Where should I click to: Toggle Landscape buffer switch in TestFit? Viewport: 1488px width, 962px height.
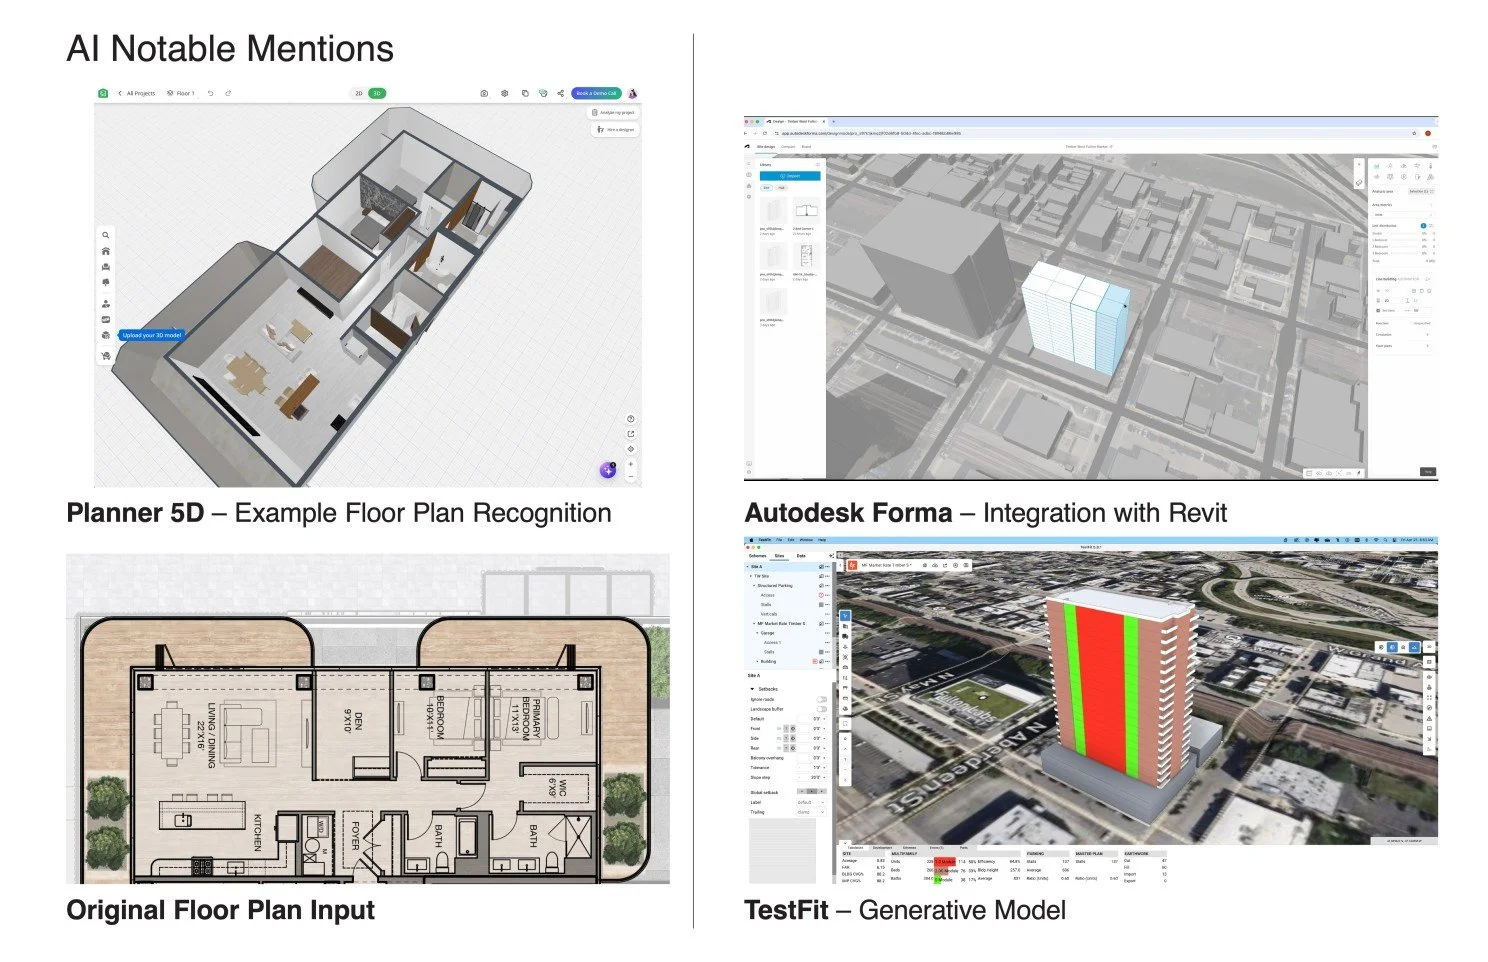coord(822,709)
